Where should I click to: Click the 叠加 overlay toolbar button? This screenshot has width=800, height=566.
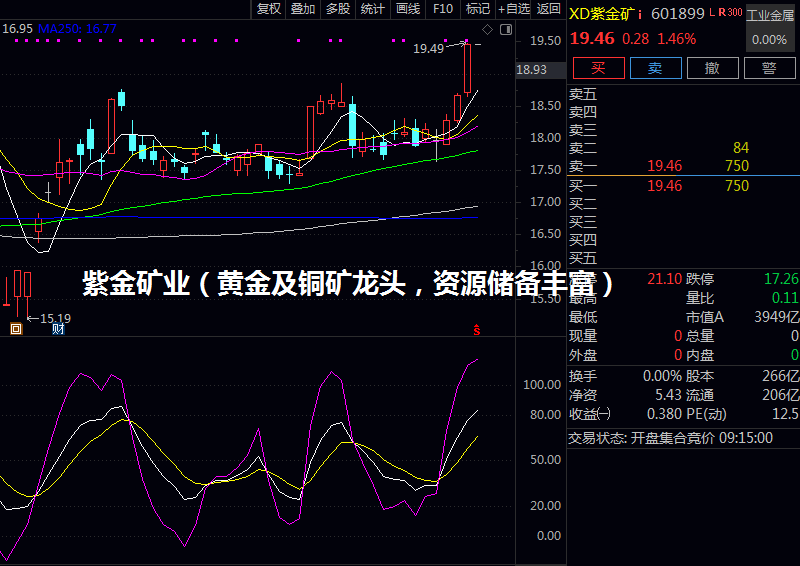tap(303, 9)
